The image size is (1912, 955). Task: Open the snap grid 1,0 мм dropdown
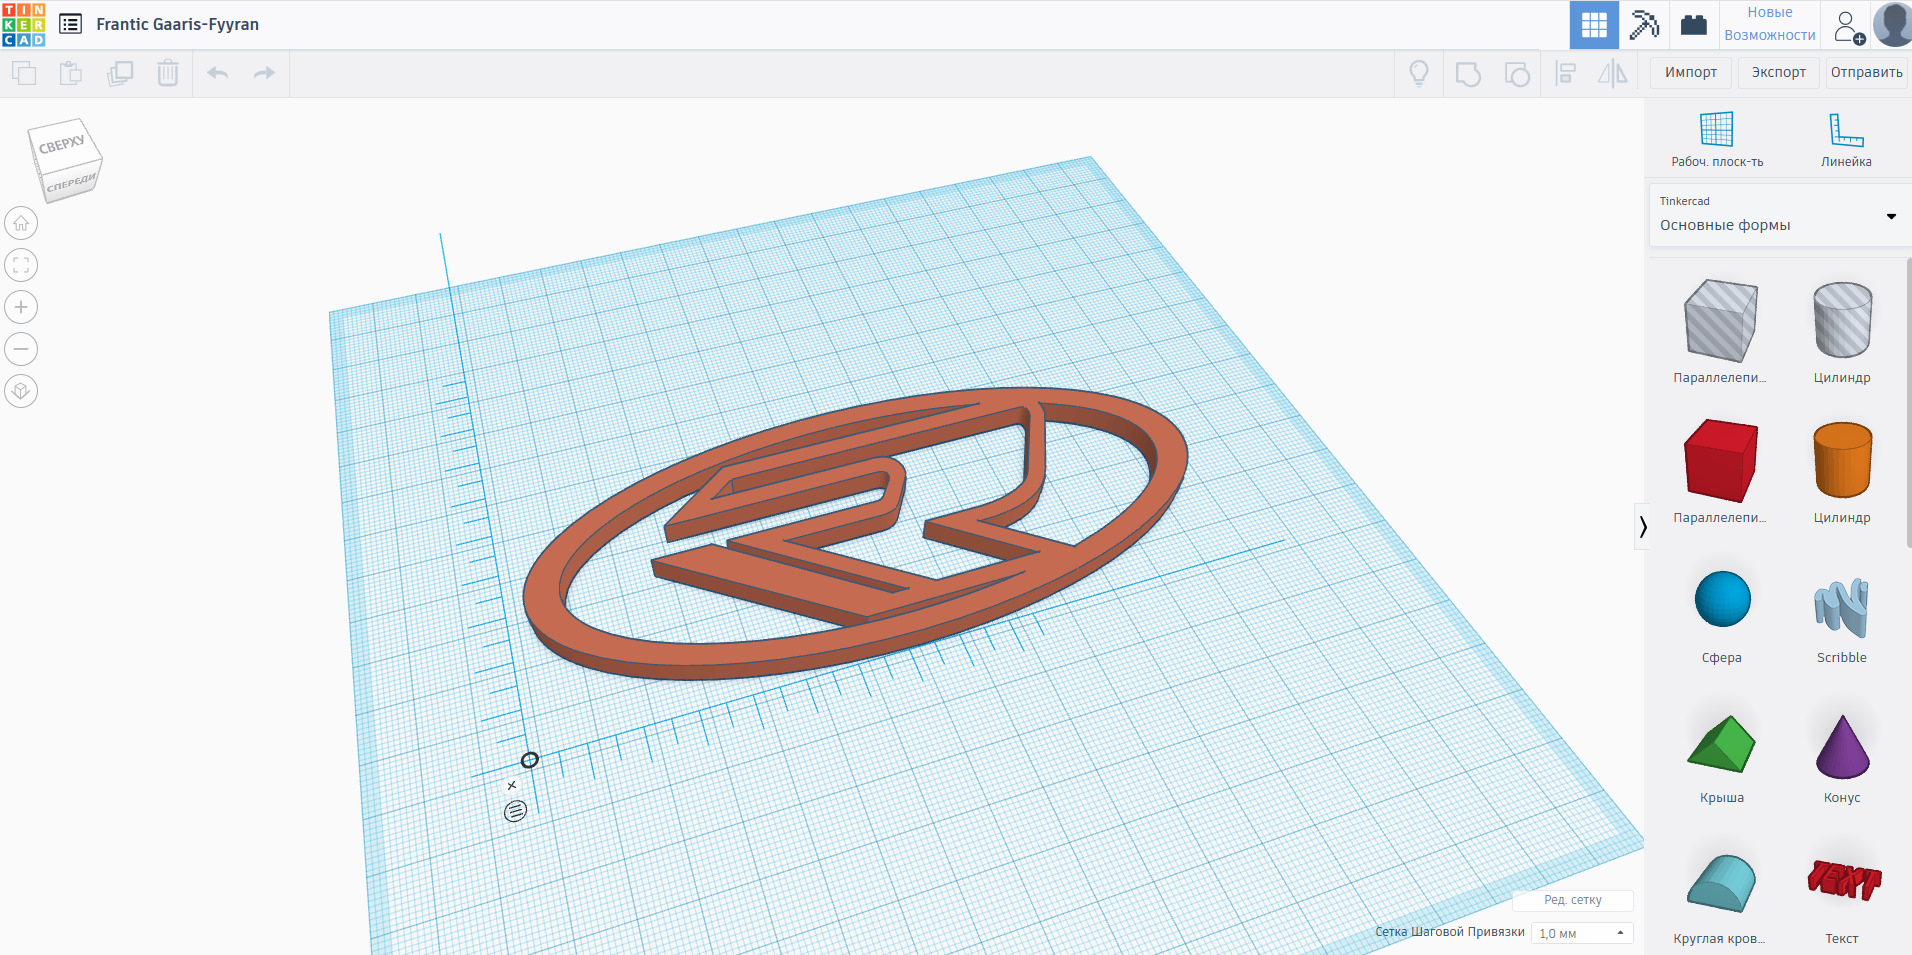[x=1582, y=933]
